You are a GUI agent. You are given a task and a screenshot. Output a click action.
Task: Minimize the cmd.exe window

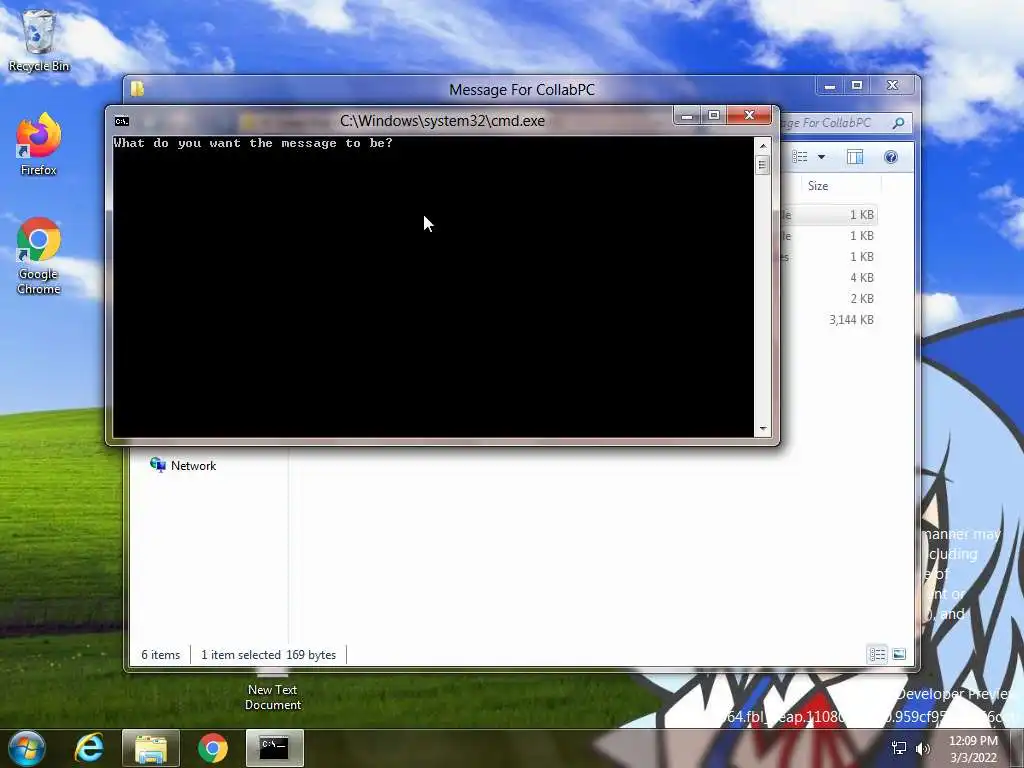point(687,116)
